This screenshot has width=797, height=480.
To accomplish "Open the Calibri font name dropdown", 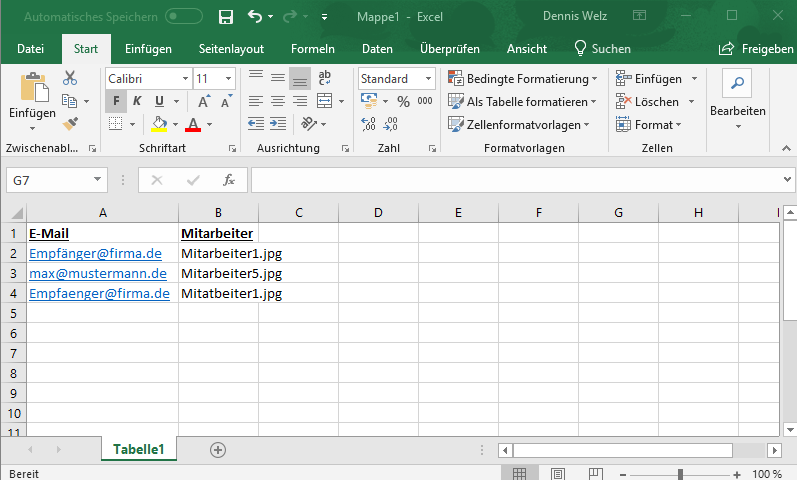I will (x=148, y=78).
